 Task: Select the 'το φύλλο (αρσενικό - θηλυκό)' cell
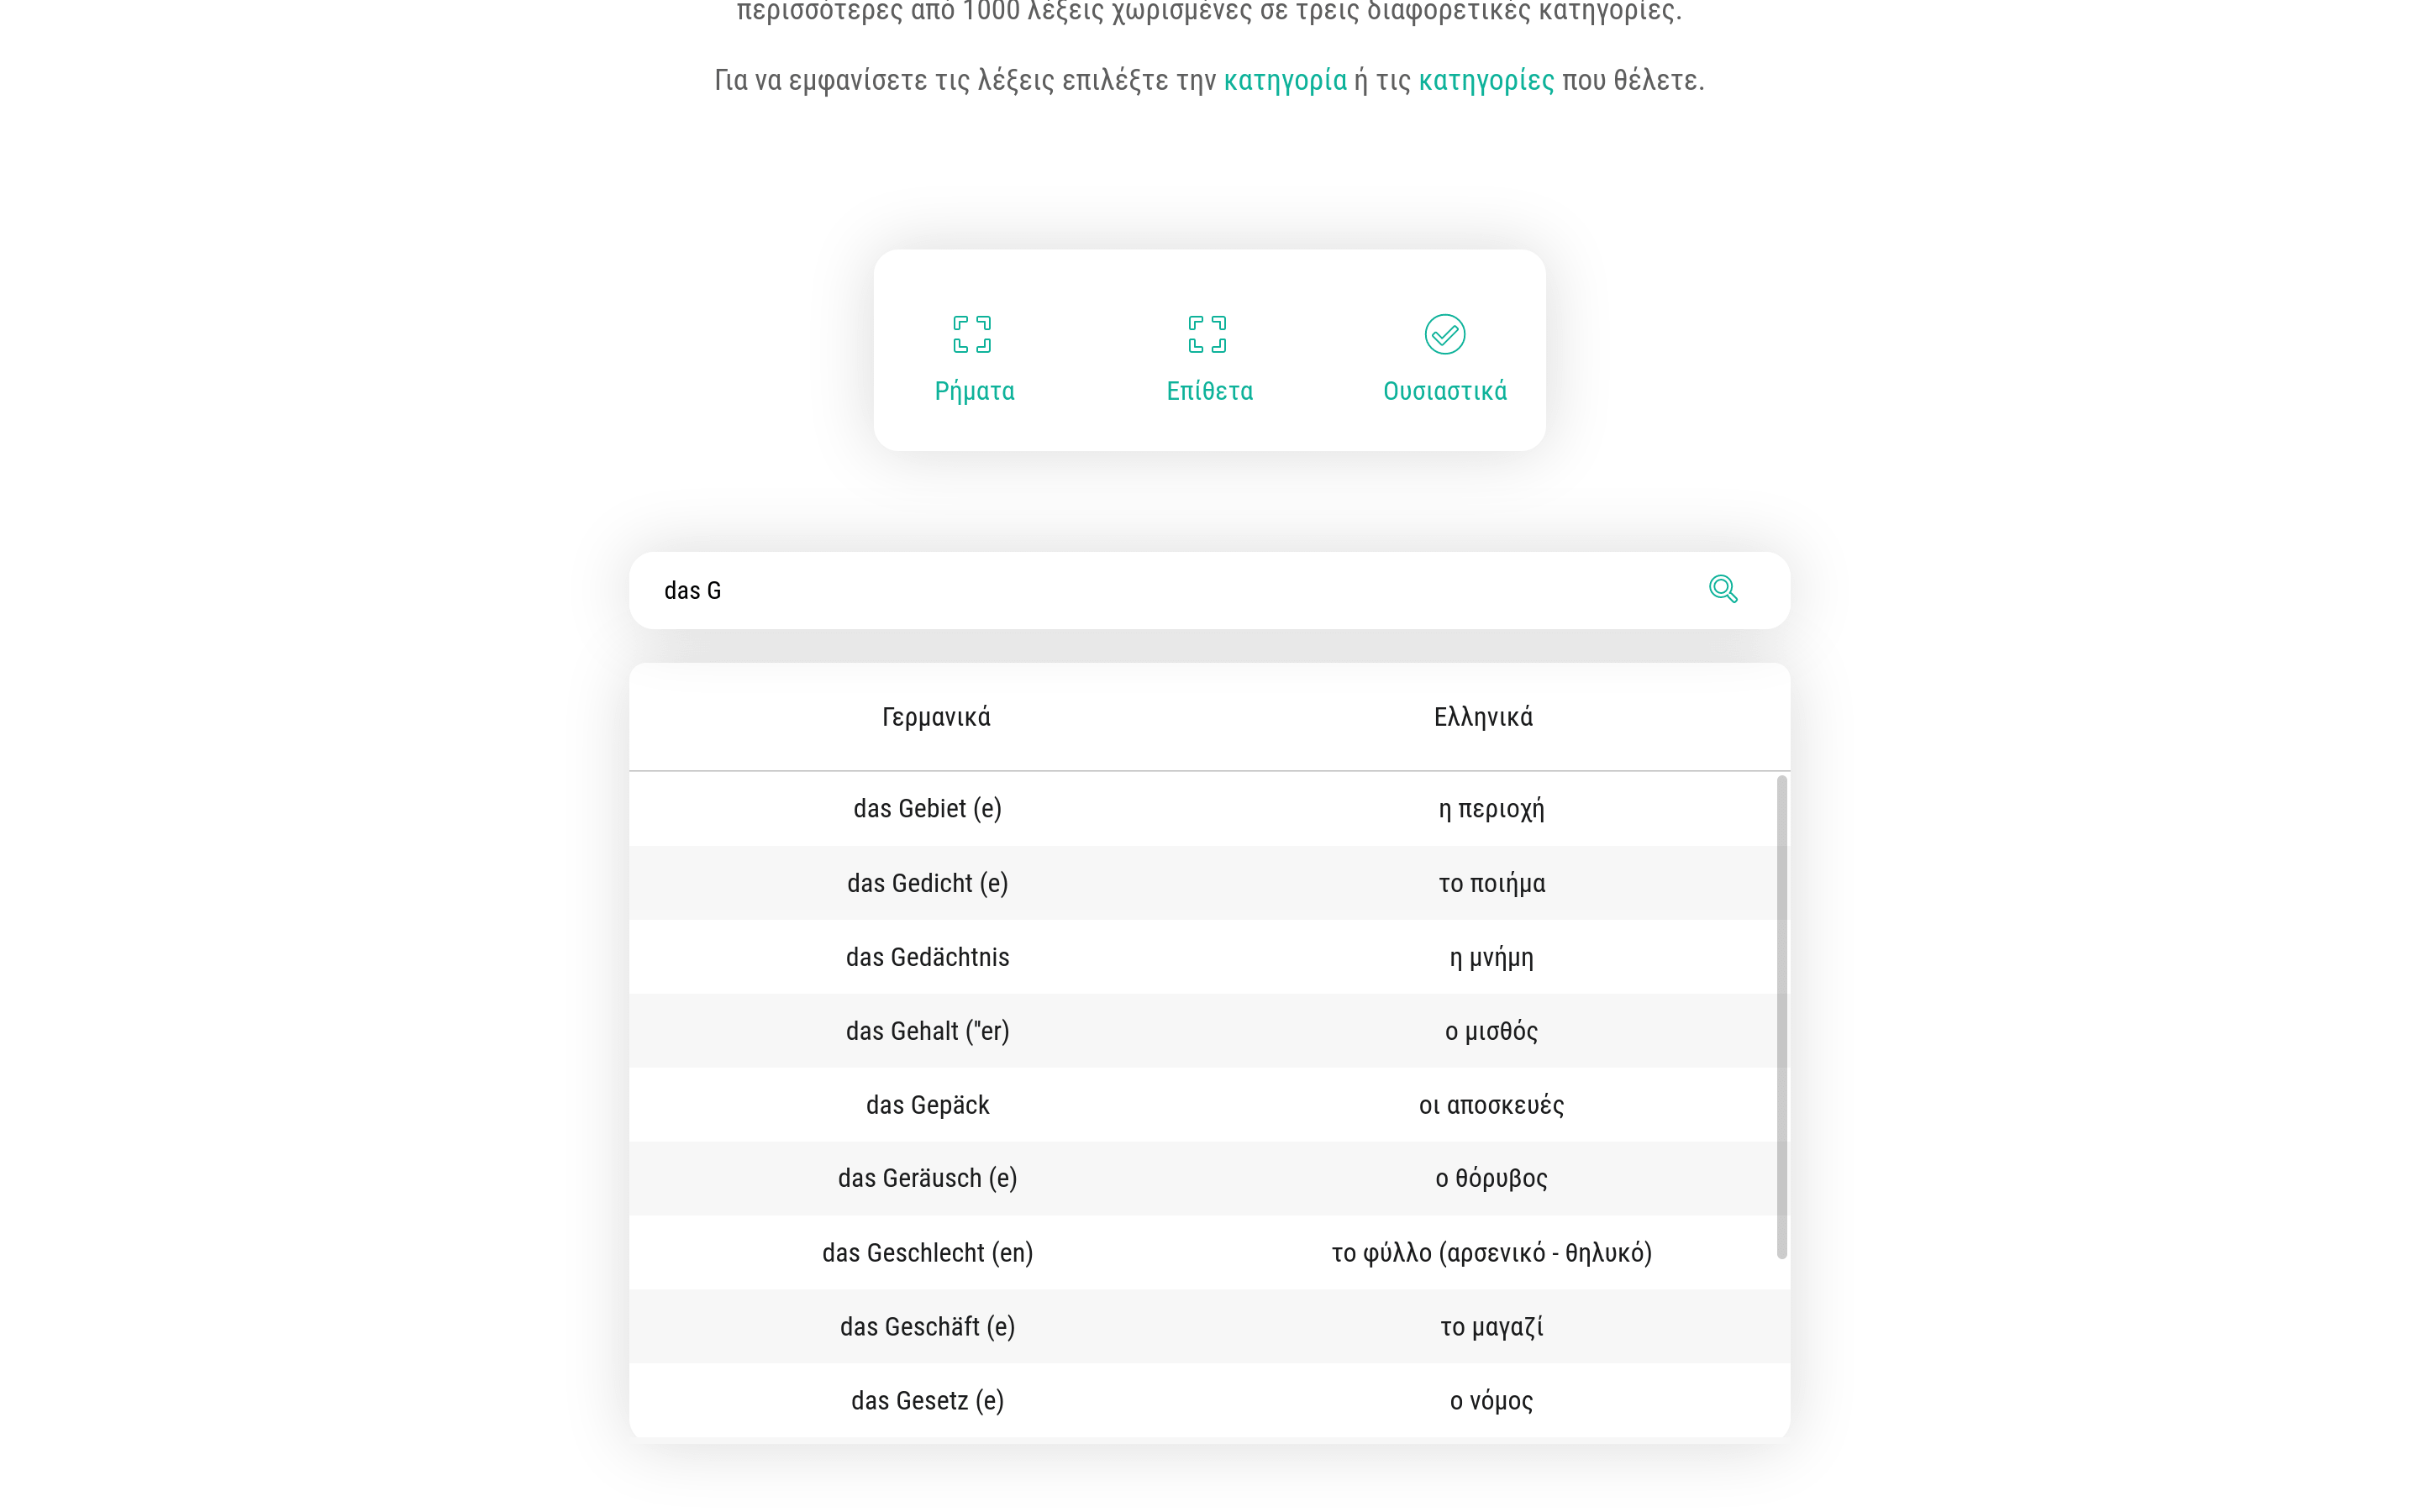pos(1491,1253)
